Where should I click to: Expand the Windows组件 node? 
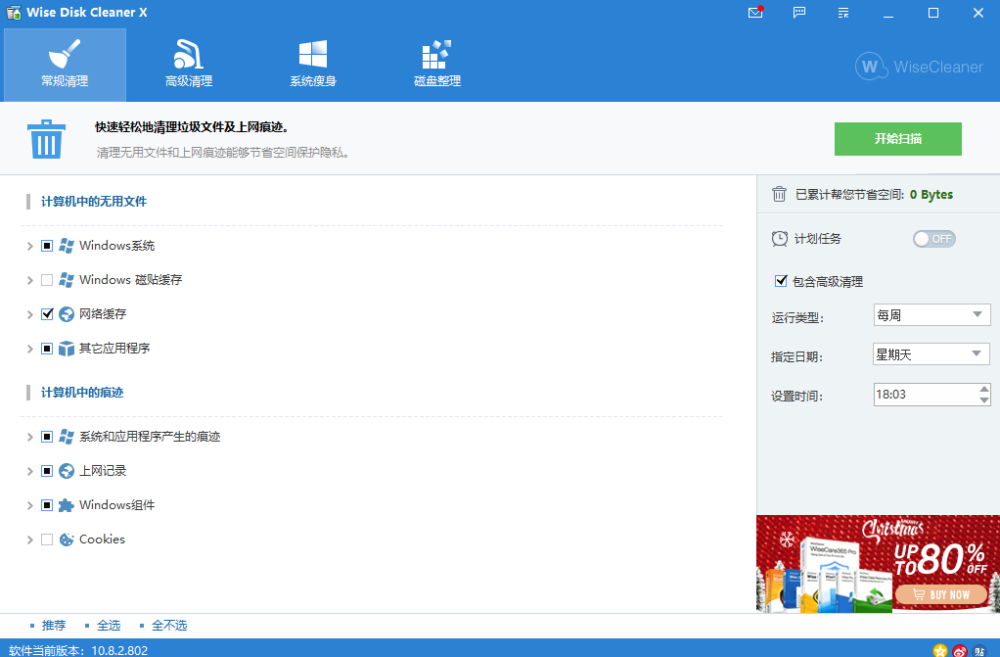point(29,505)
